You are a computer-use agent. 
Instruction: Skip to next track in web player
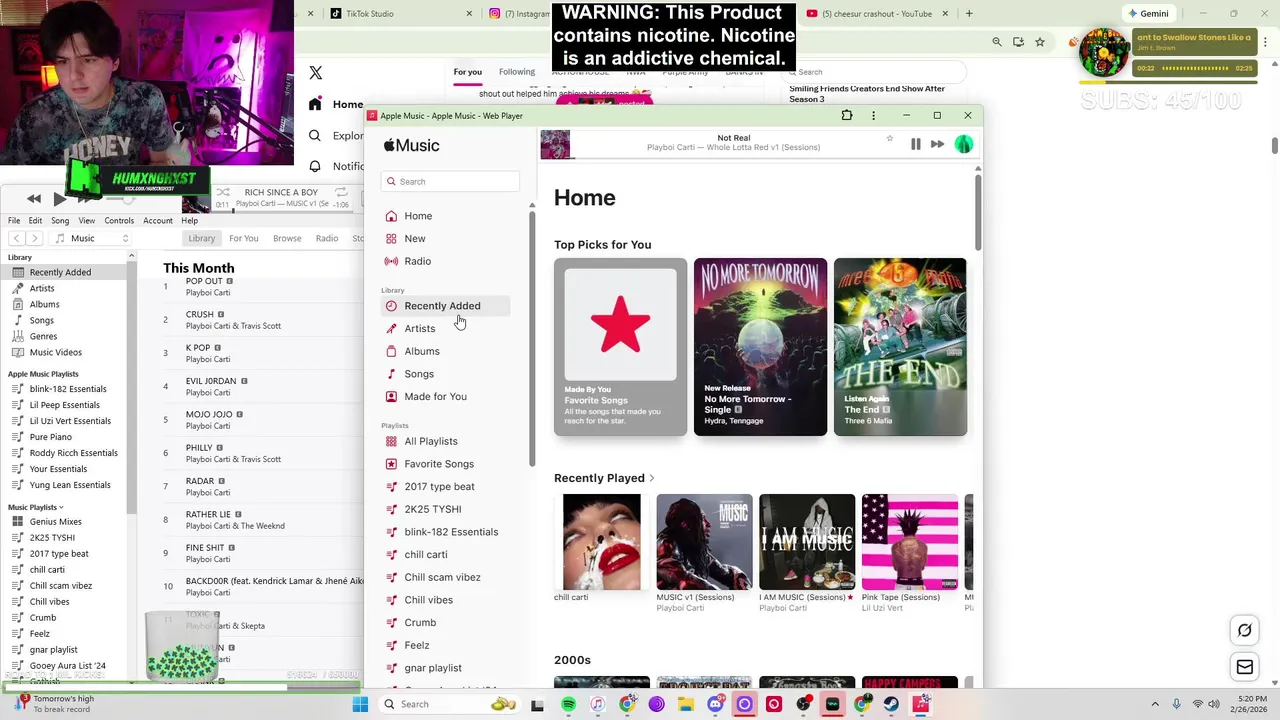tap(937, 144)
